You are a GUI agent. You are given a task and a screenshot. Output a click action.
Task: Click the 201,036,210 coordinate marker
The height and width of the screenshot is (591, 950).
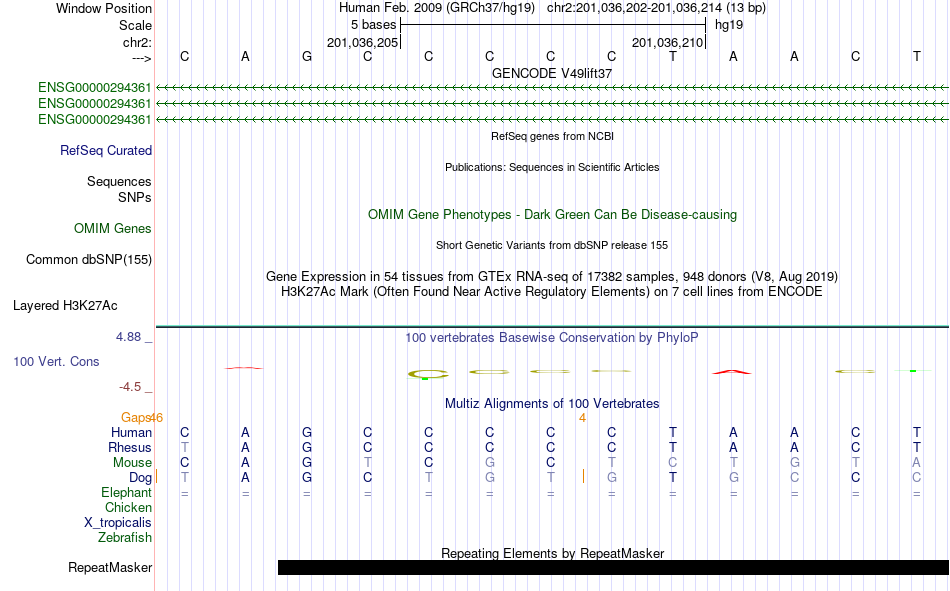pyautogui.click(x=667, y=42)
